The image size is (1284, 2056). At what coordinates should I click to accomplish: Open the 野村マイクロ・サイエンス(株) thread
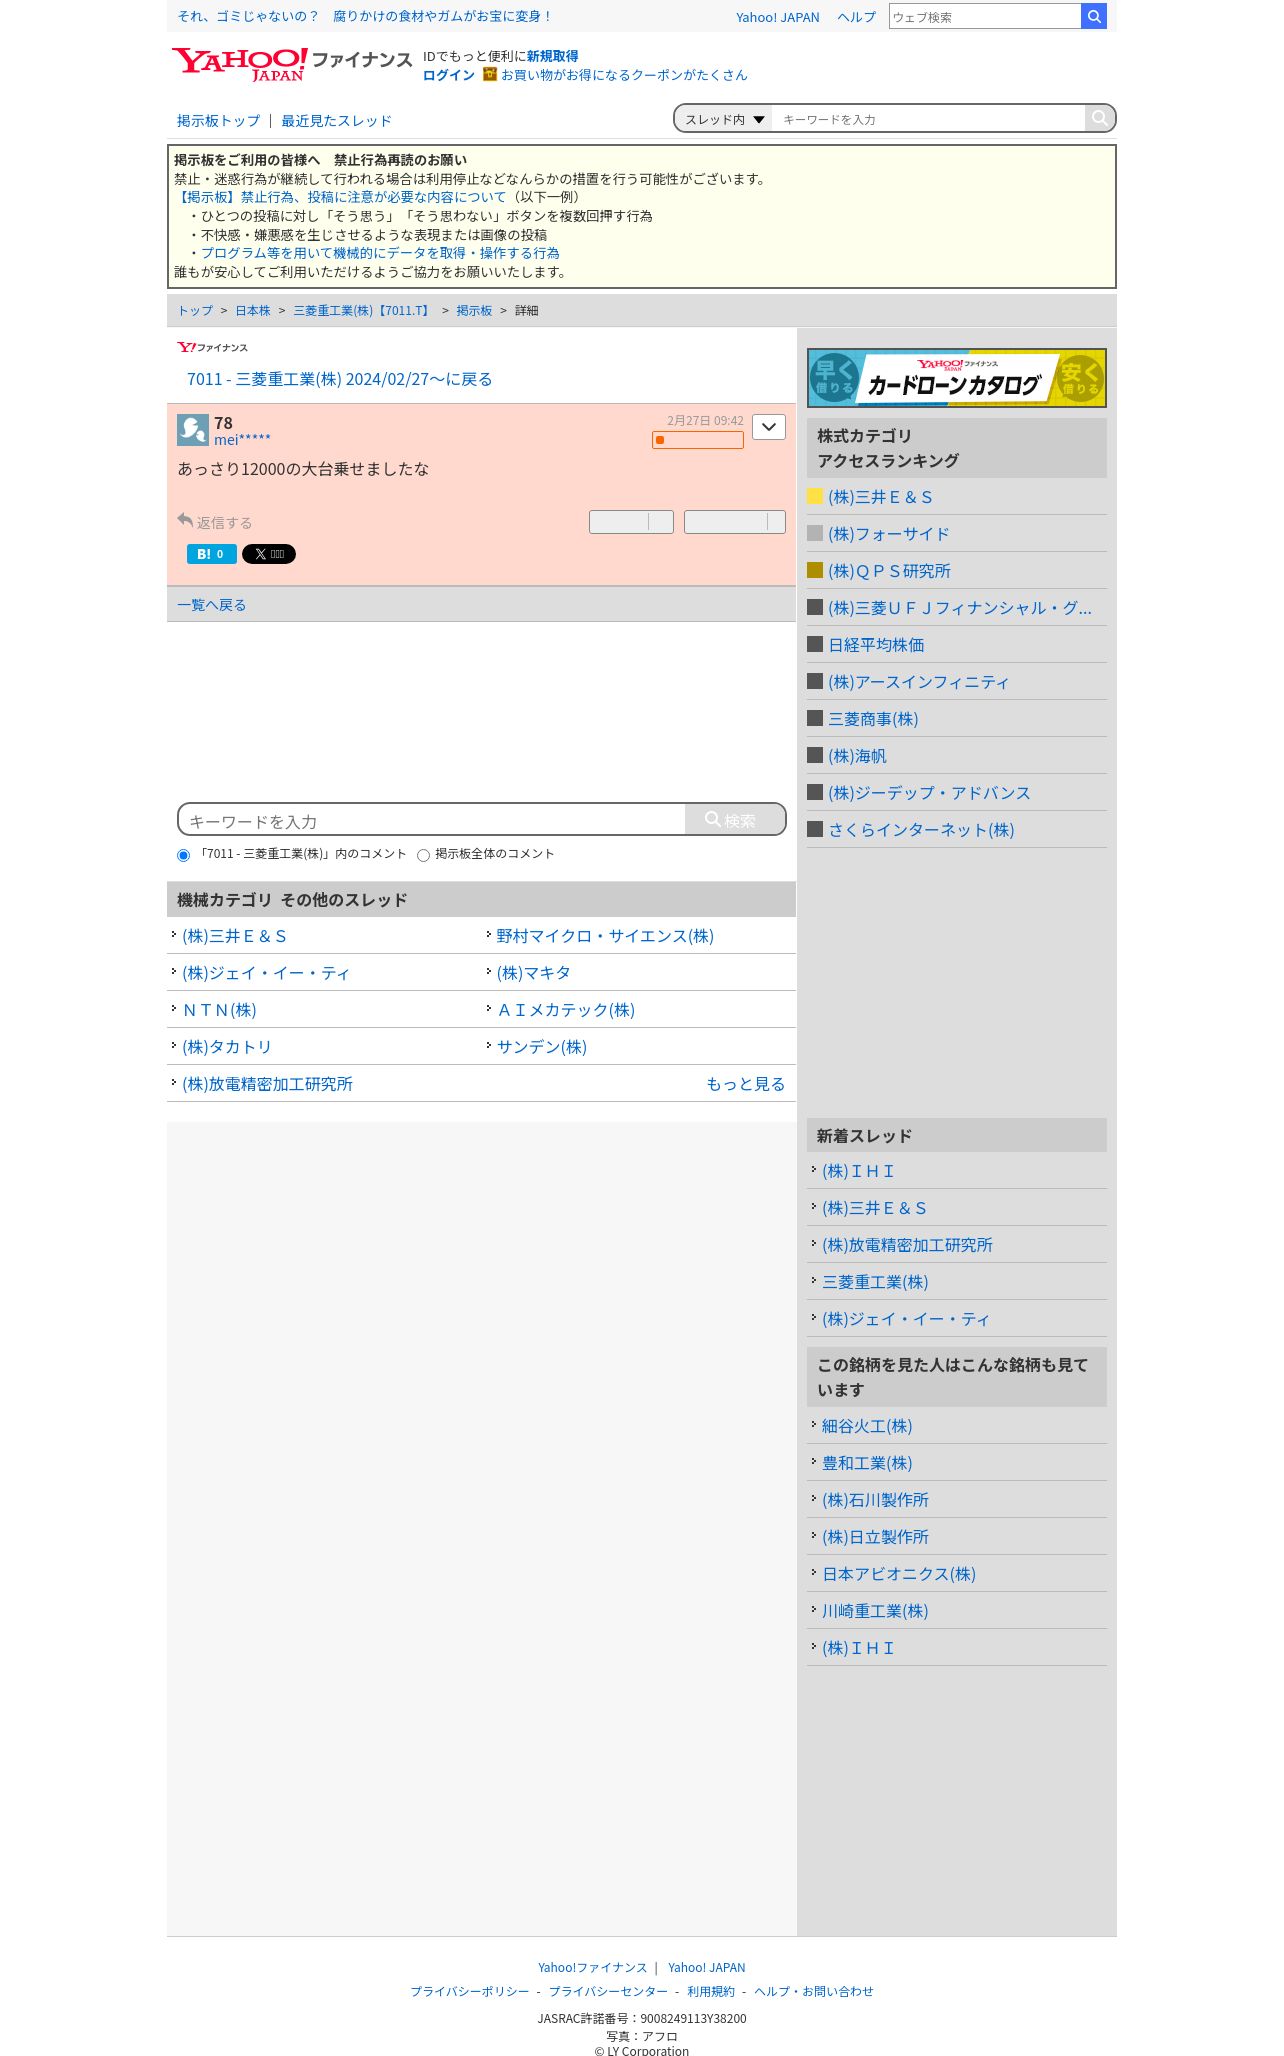pos(605,936)
